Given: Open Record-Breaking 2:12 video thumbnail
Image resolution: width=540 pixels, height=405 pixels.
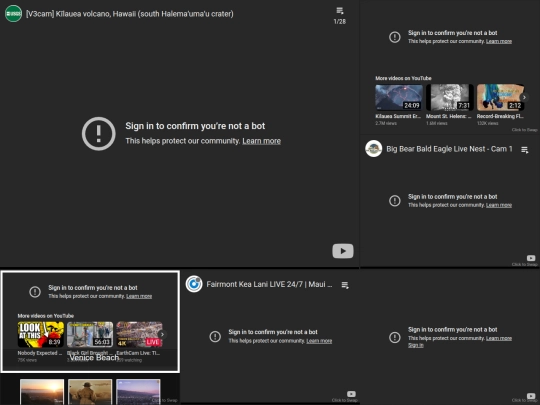Looking at the screenshot, I should (500, 97).
